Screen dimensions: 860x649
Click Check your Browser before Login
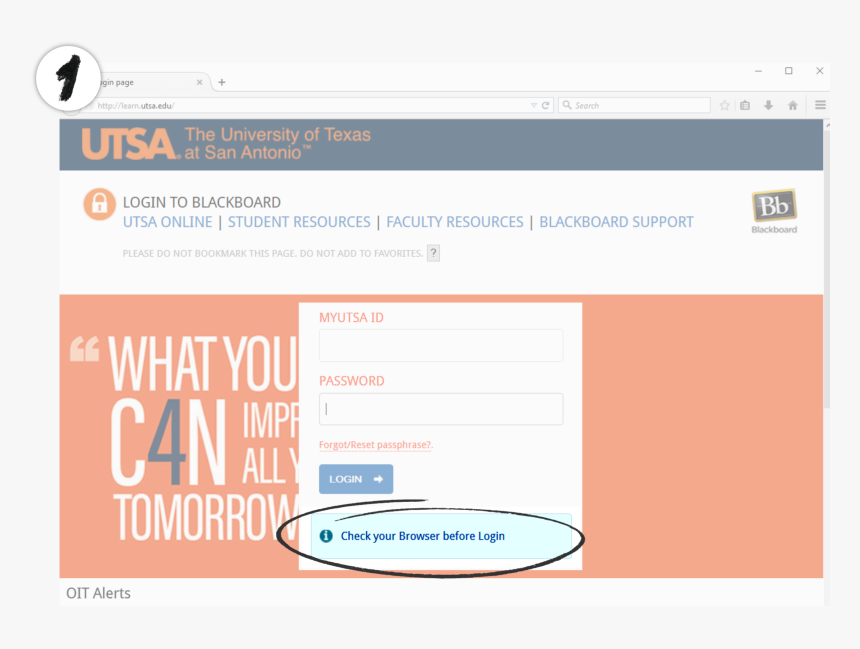pyautogui.click(x=422, y=536)
